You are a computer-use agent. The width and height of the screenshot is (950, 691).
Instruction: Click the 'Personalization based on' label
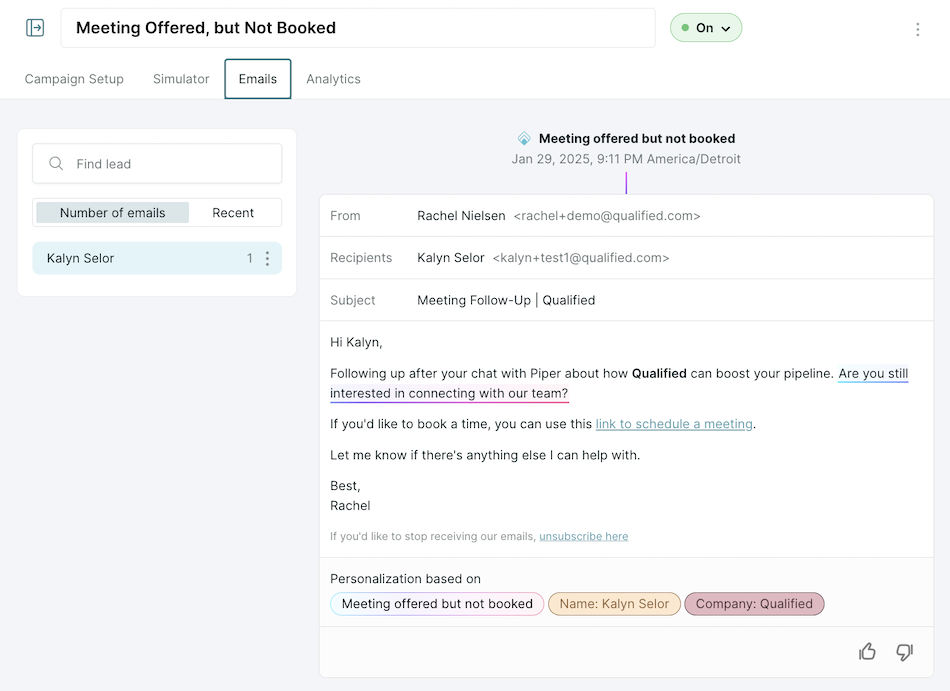point(405,579)
